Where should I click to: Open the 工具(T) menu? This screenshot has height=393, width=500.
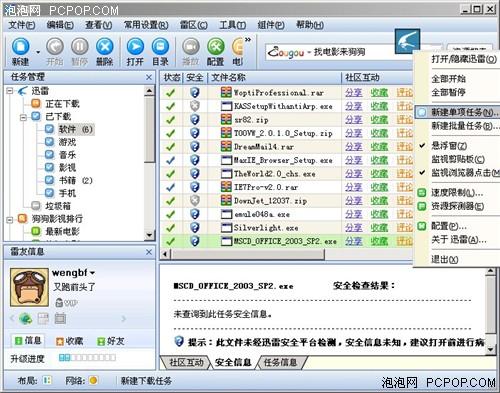pos(233,25)
